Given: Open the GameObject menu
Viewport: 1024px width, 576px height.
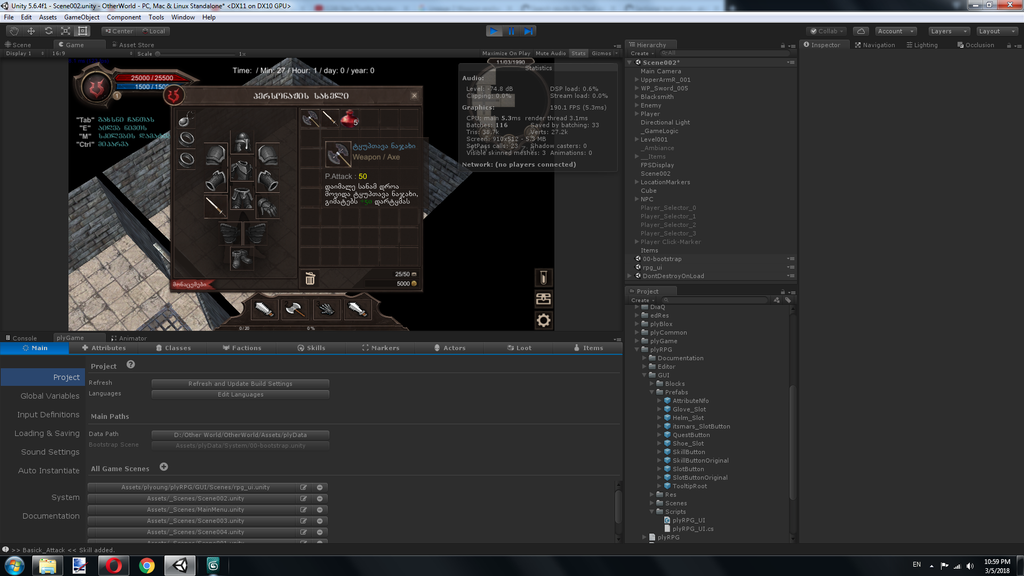Looking at the screenshot, I should (82, 17).
